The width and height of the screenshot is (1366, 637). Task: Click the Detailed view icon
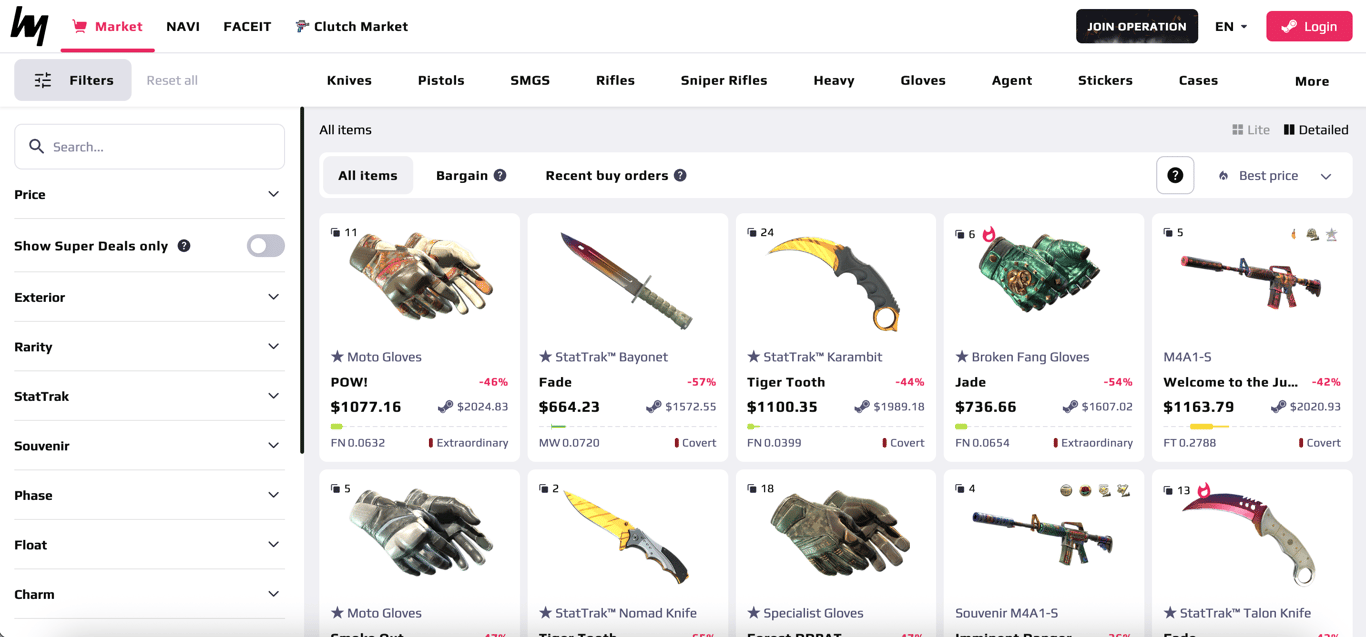click(1289, 130)
